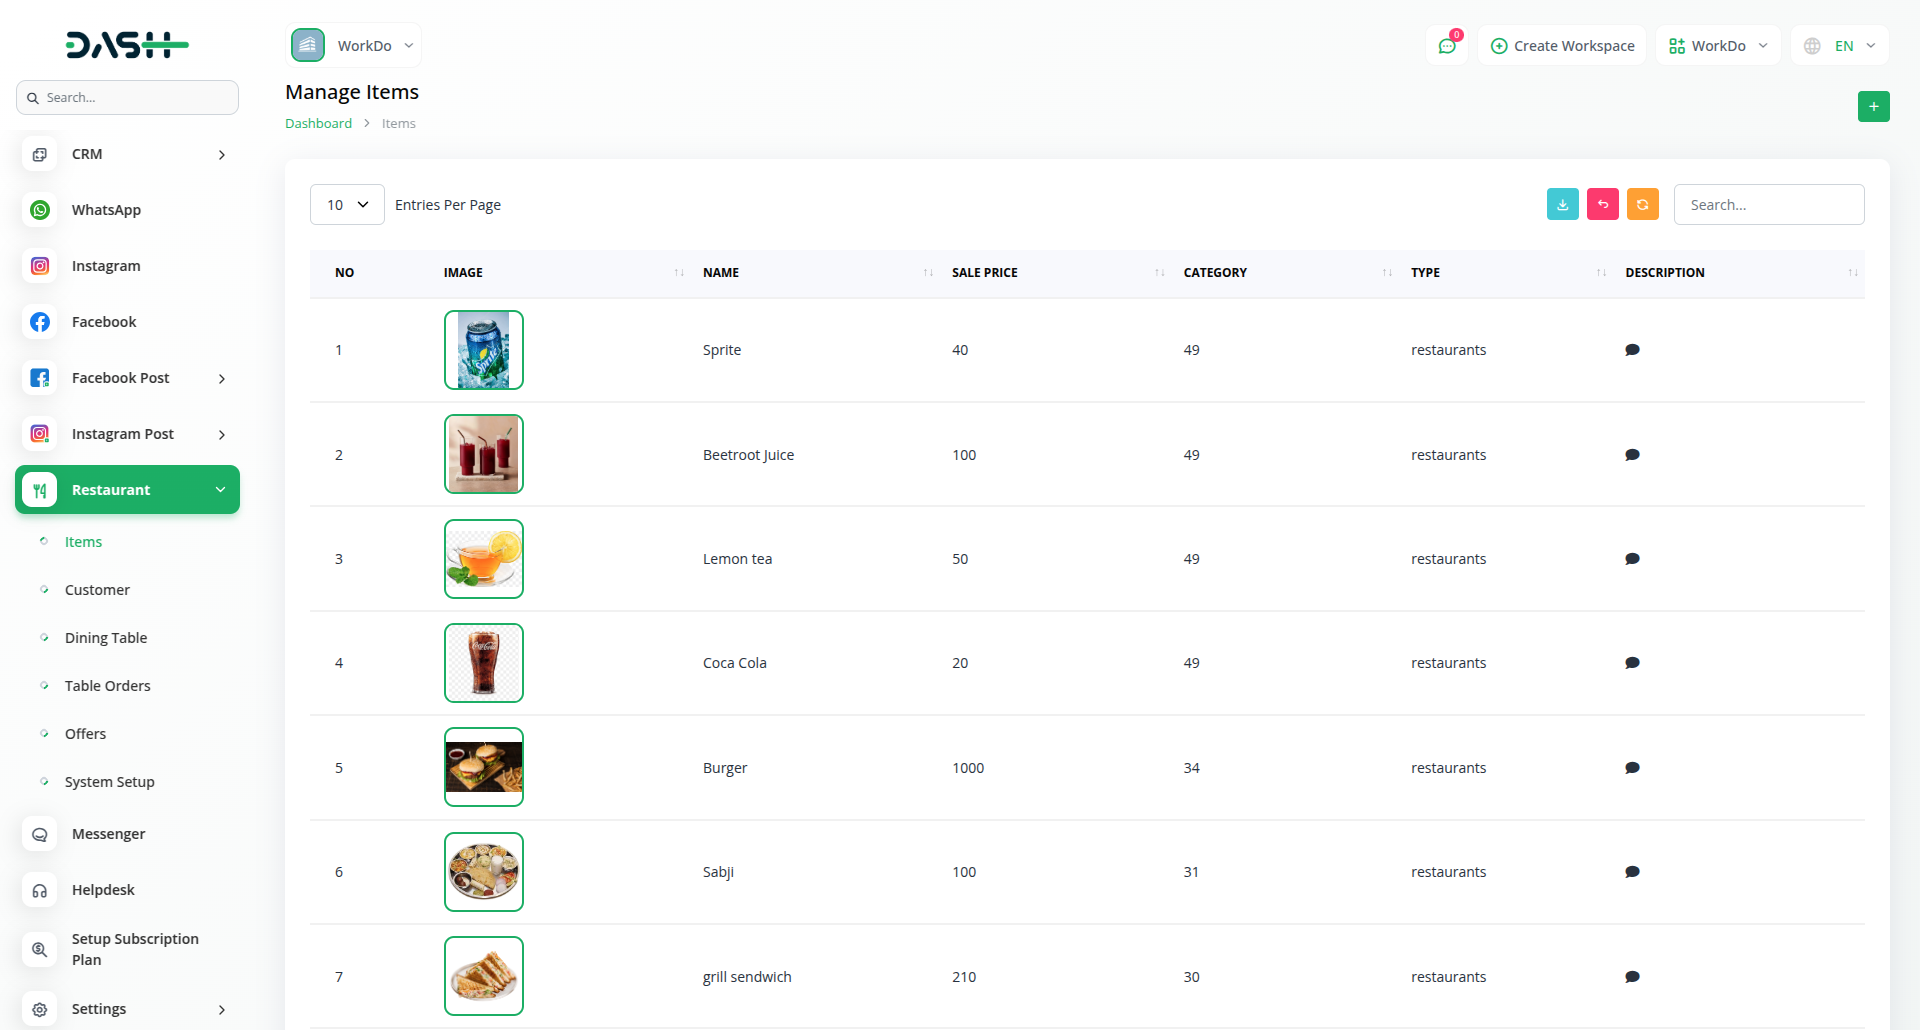Click the CRM sidebar icon
This screenshot has width=1920, height=1030.
40,154
